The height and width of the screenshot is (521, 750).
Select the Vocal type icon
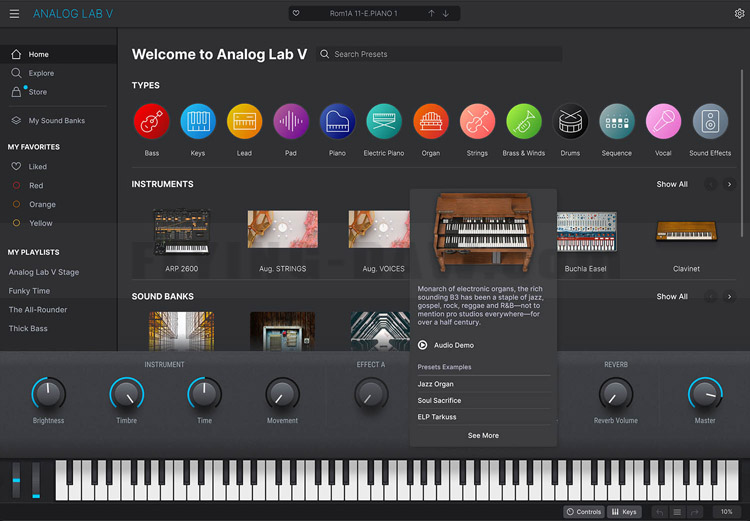pyautogui.click(x=663, y=122)
